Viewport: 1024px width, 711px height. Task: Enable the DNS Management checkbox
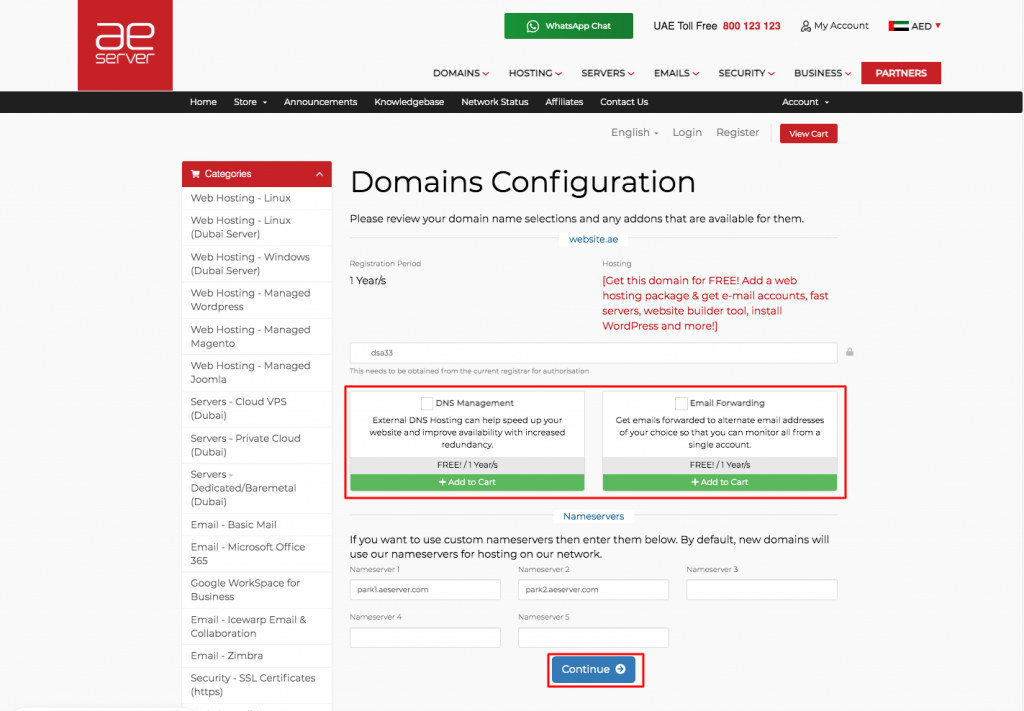tap(425, 402)
